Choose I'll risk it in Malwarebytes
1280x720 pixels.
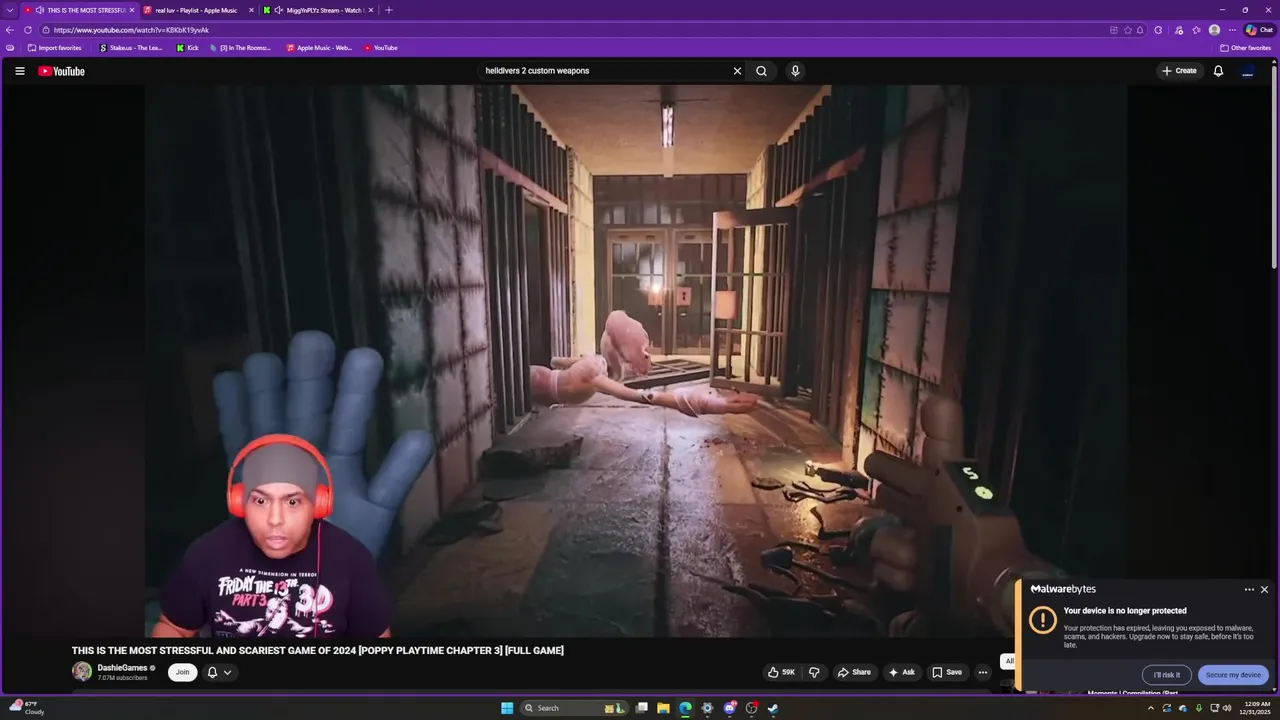pos(1166,675)
